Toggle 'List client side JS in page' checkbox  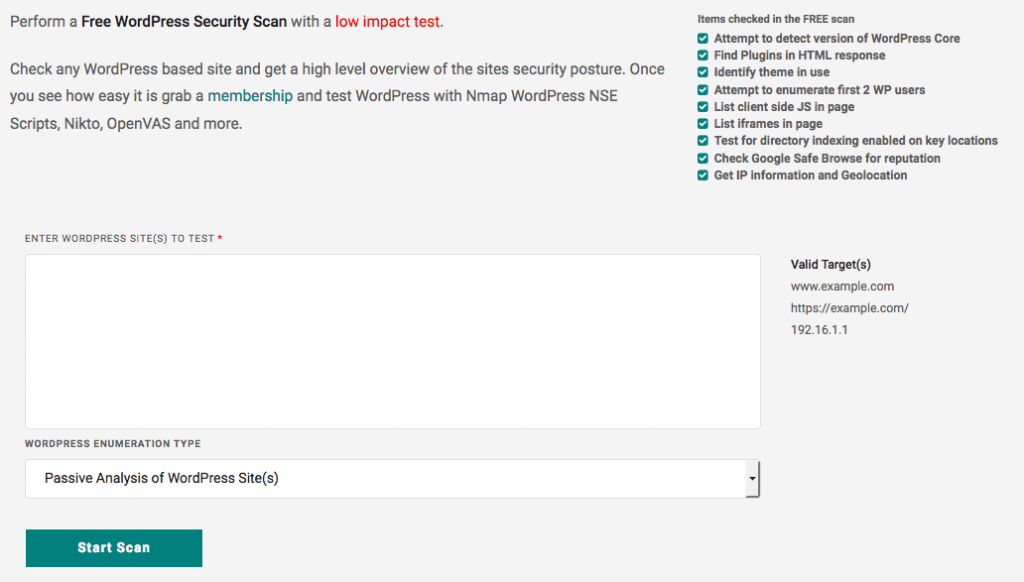click(703, 107)
